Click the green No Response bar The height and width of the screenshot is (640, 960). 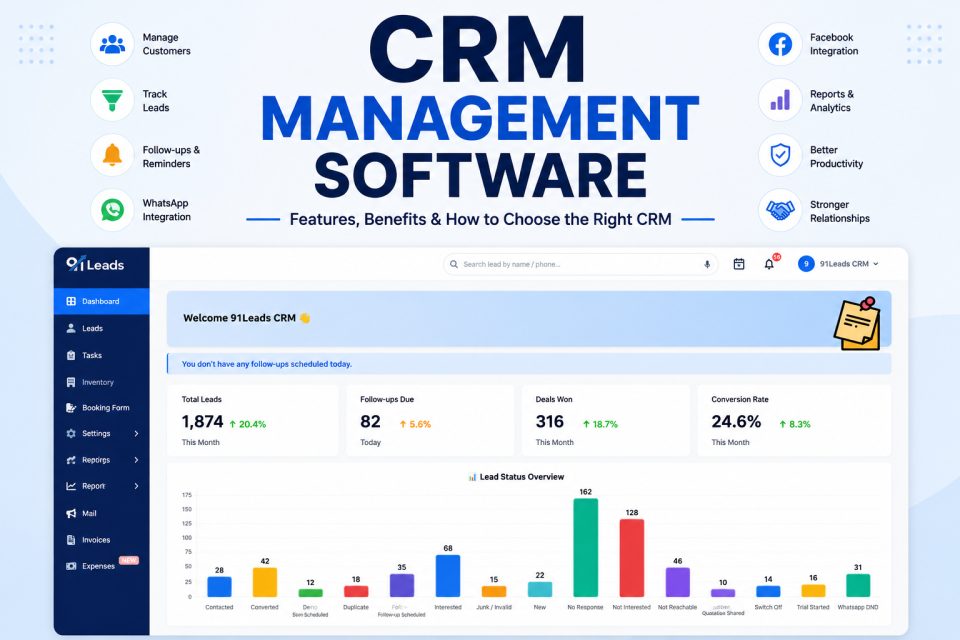(585, 548)
